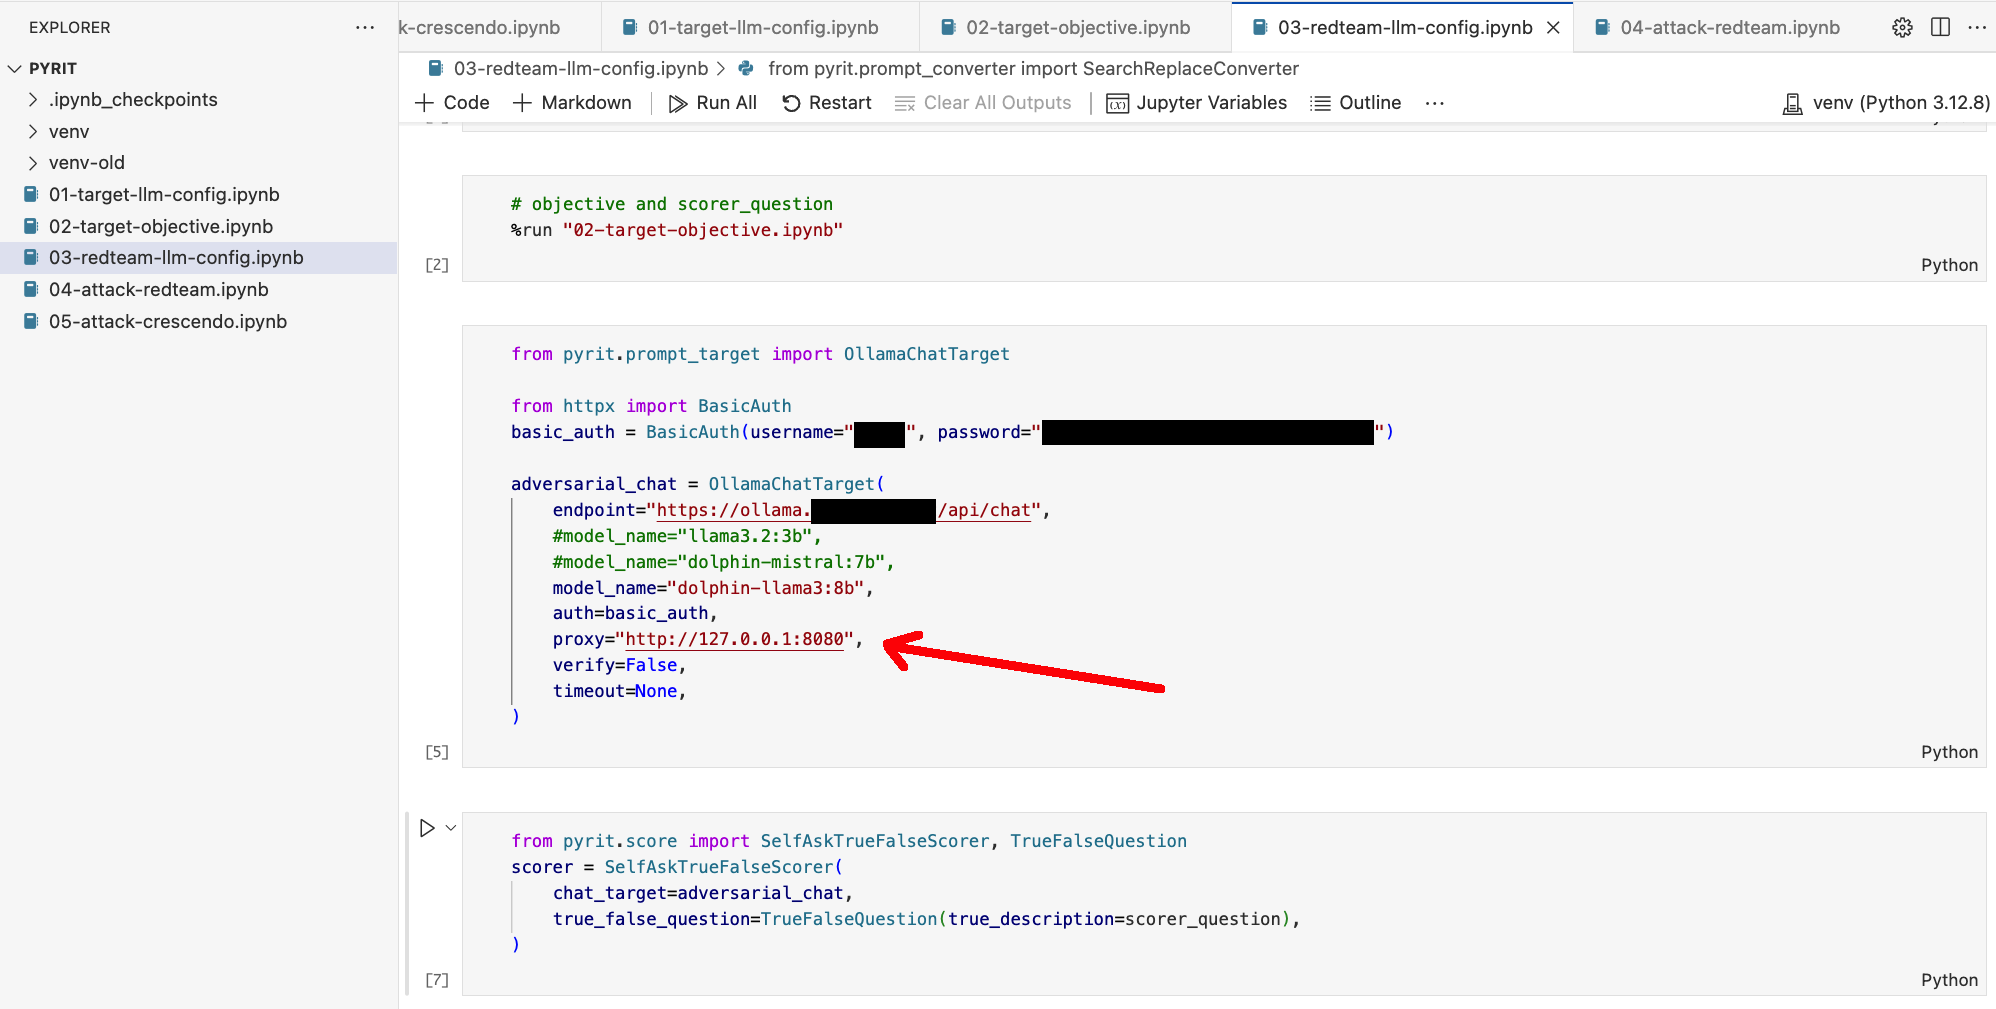Switch to the 04-attack-redteam.ipynb tab
The width and height of the screenshot is (1996, 1009).
coord(1729,27)
